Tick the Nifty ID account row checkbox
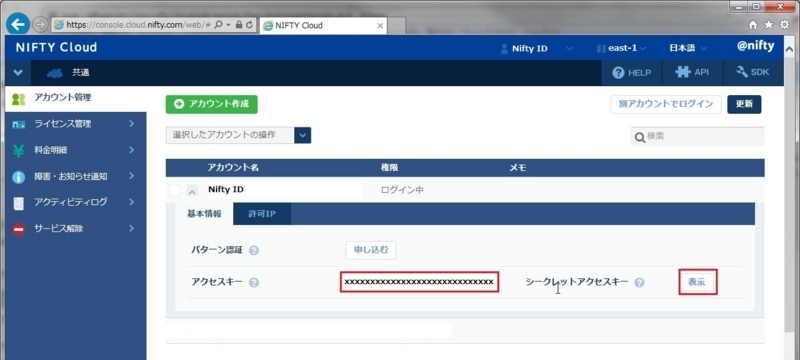 point(175,190)
